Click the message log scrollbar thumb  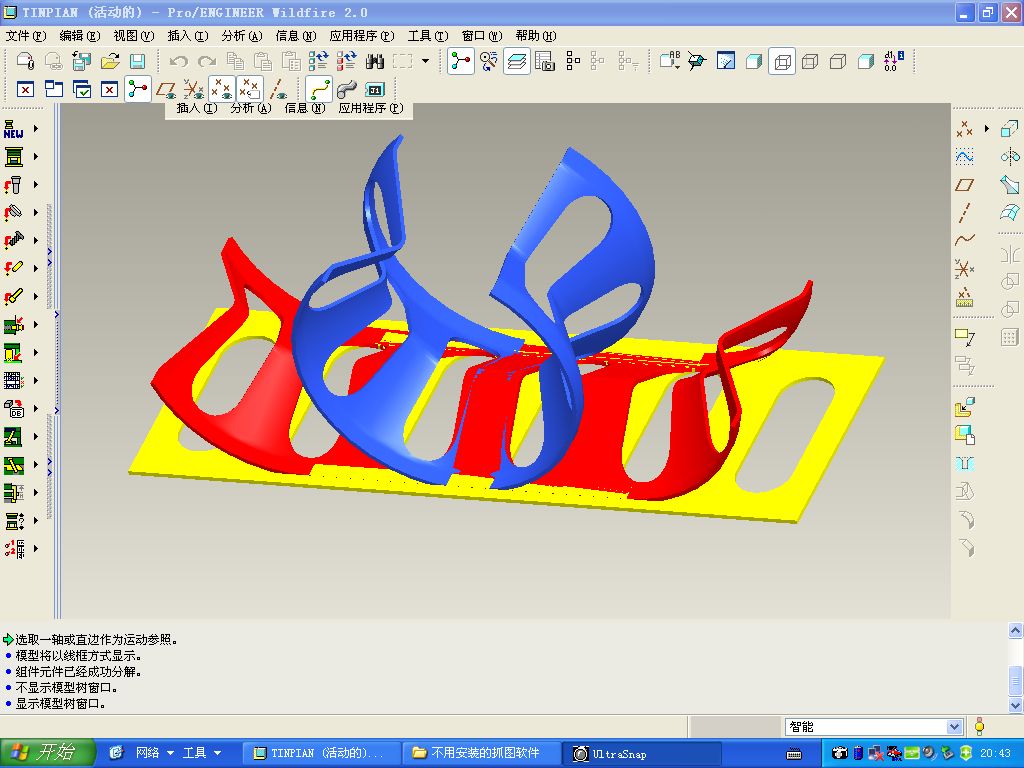[1016, 681]
